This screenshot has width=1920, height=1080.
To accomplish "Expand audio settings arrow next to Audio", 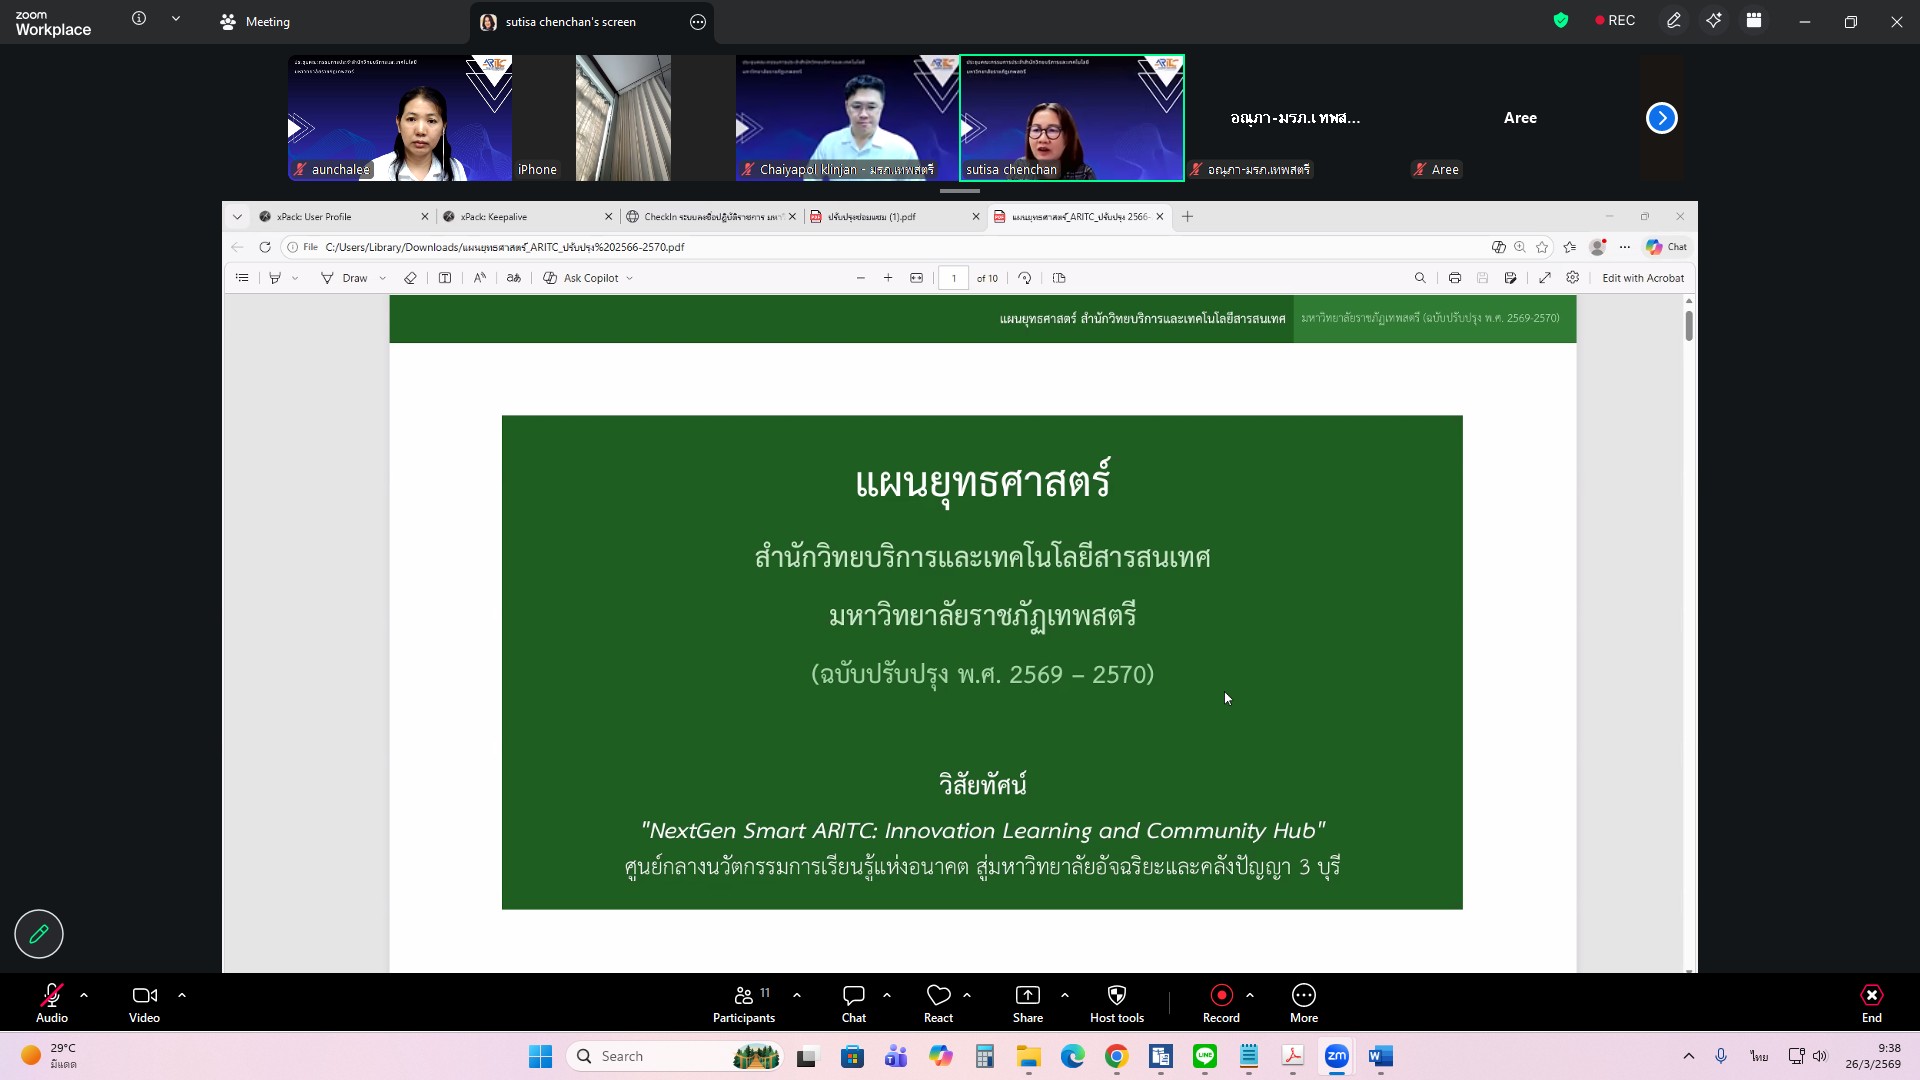I will 84,995.
